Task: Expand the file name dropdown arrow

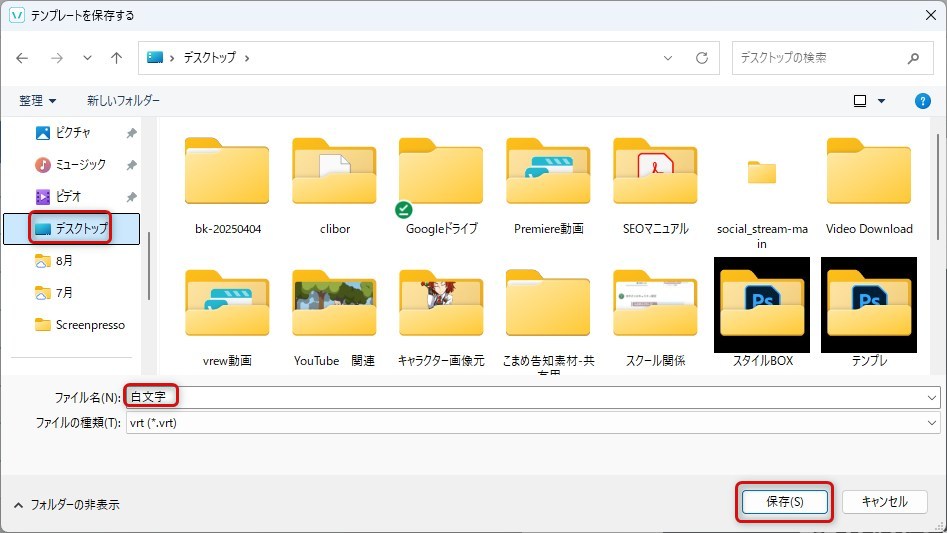Action: click(932, 398)
